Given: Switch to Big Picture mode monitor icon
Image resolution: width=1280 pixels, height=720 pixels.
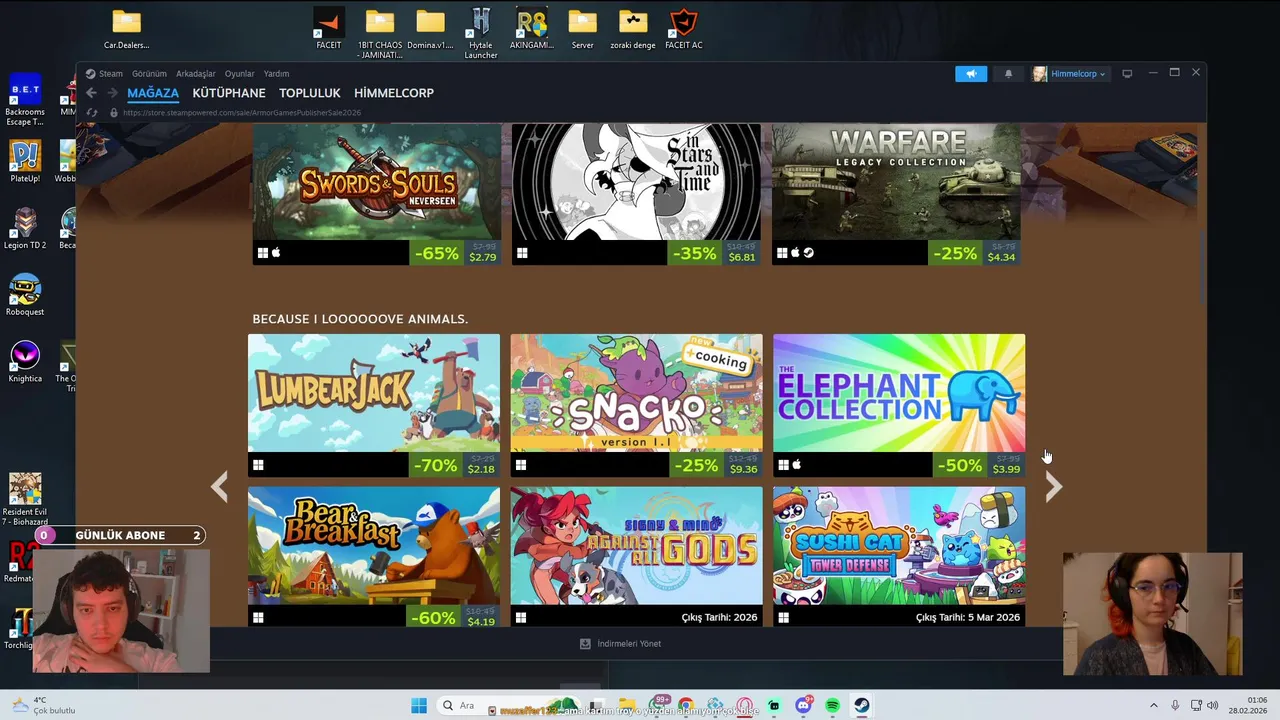Looking at the screenshot, I should (x=1127, y=74).
